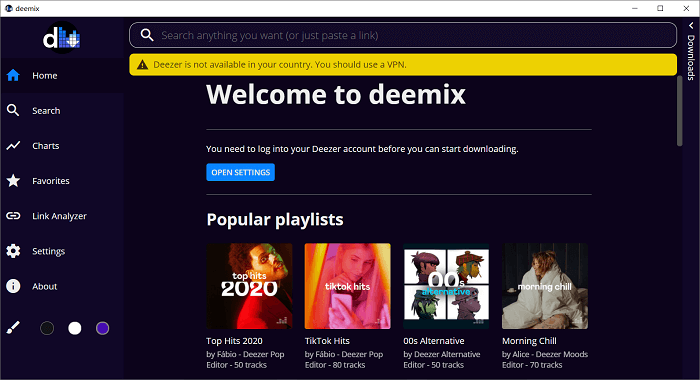Open the TikTok Hits playlist cover
700x380 pixels.
pos(347,286)
